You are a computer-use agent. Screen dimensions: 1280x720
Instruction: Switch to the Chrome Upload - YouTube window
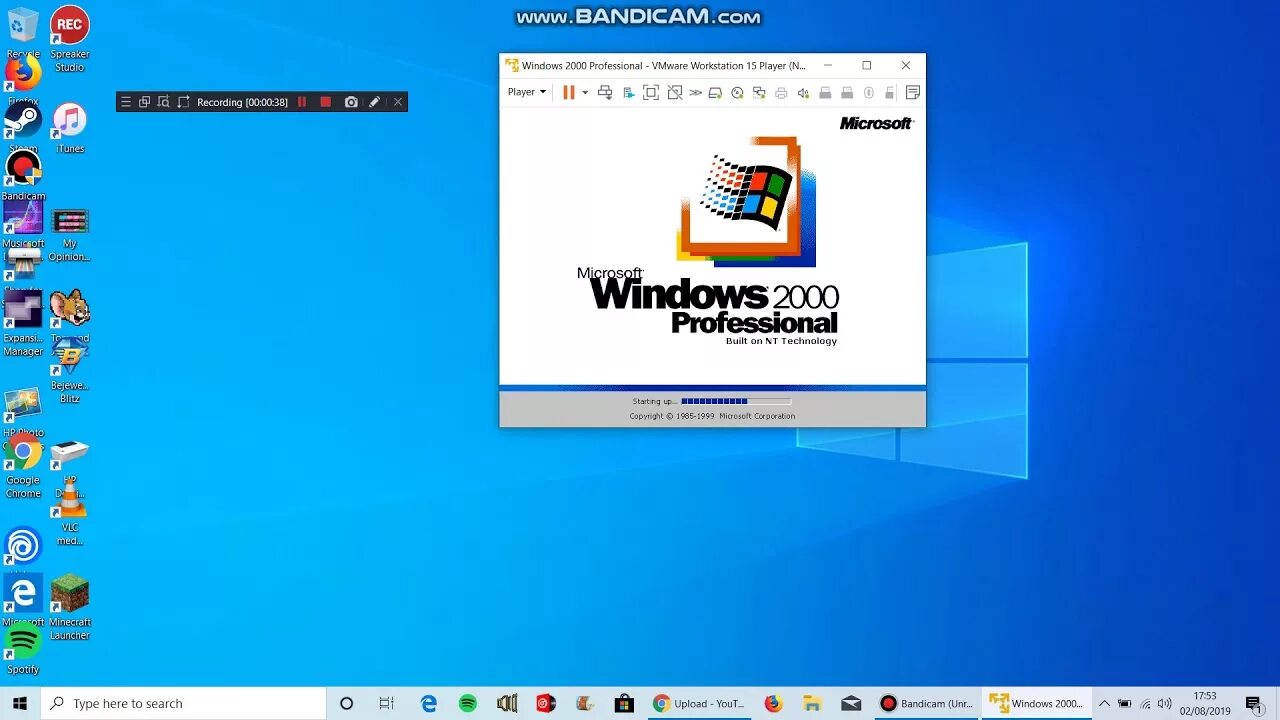(699, 703)
